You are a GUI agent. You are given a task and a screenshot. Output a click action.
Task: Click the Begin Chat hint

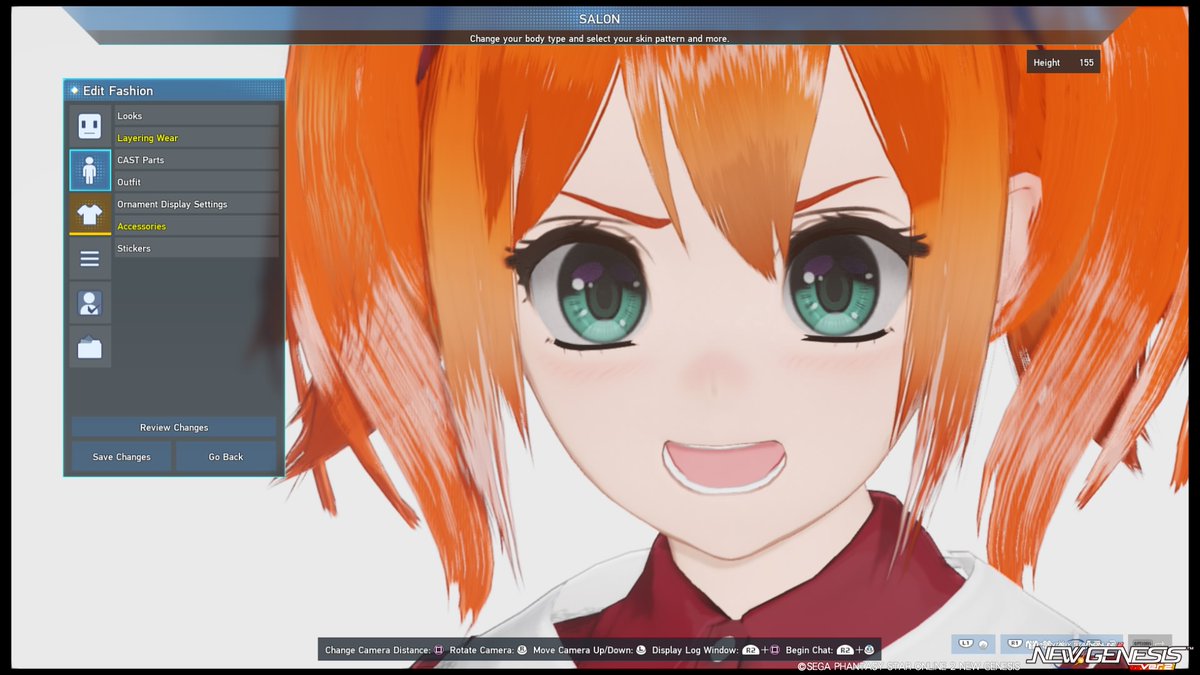coord(830,650)
